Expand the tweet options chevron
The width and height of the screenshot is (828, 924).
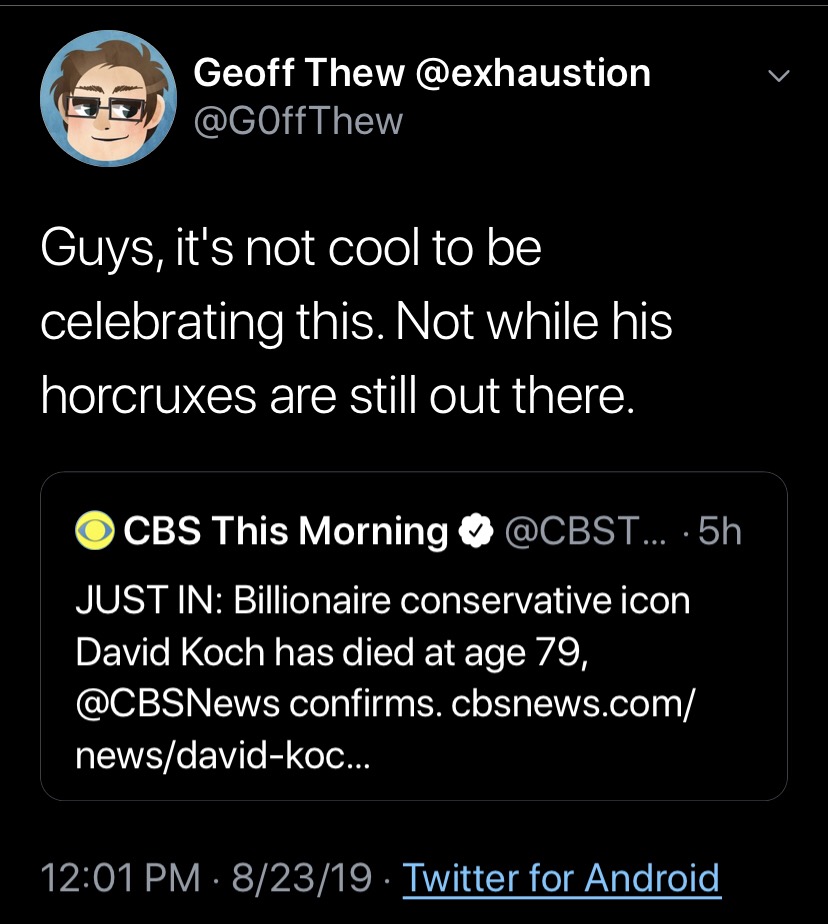778,76
